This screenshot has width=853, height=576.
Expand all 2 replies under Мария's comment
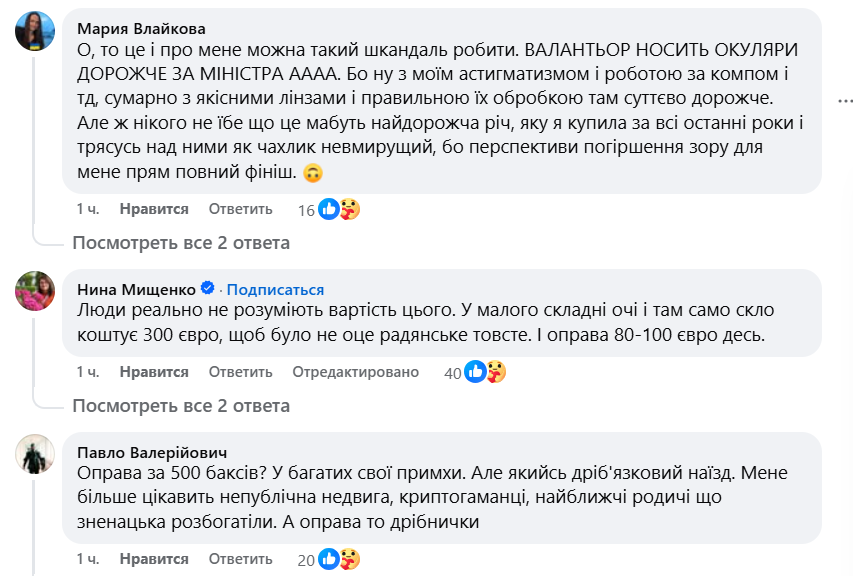coord(181,243)
